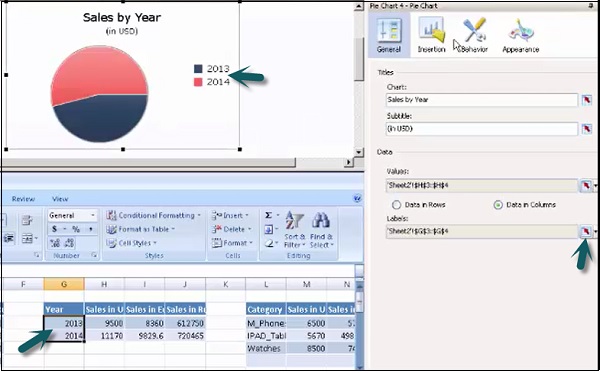Expand the Cell Styles dropdown

tap(132, 243)
